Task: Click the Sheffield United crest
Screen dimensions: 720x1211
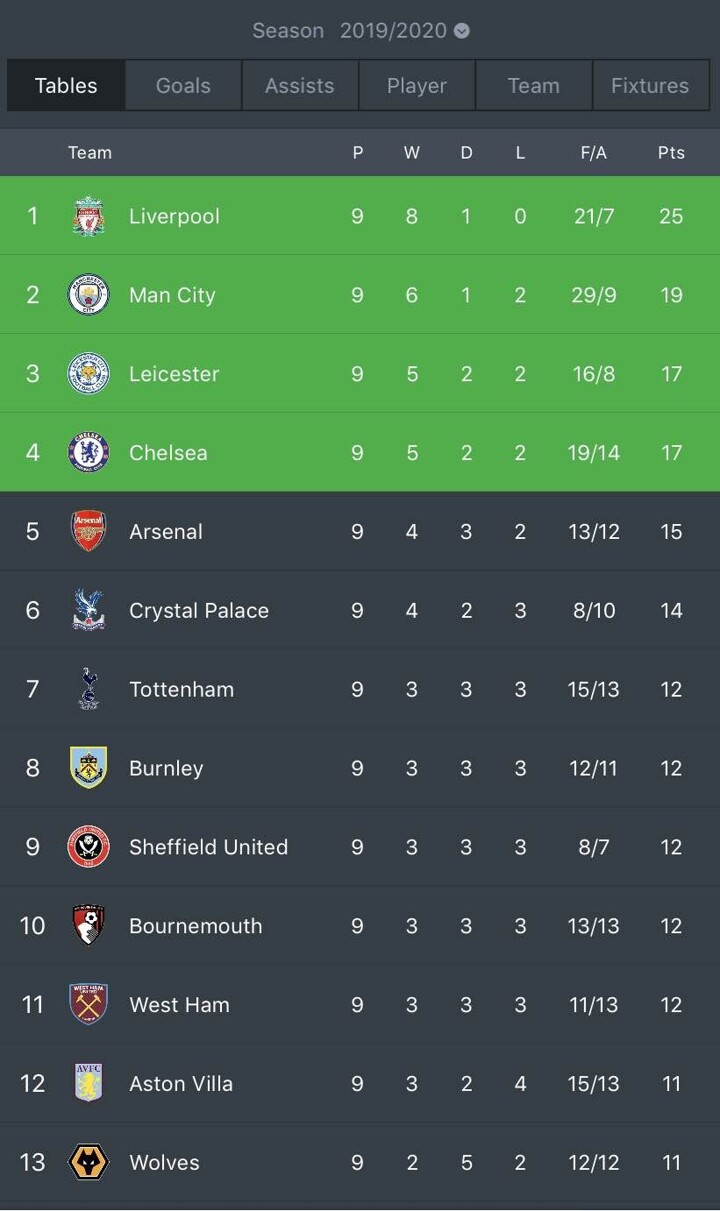Action: coord(88,847)
